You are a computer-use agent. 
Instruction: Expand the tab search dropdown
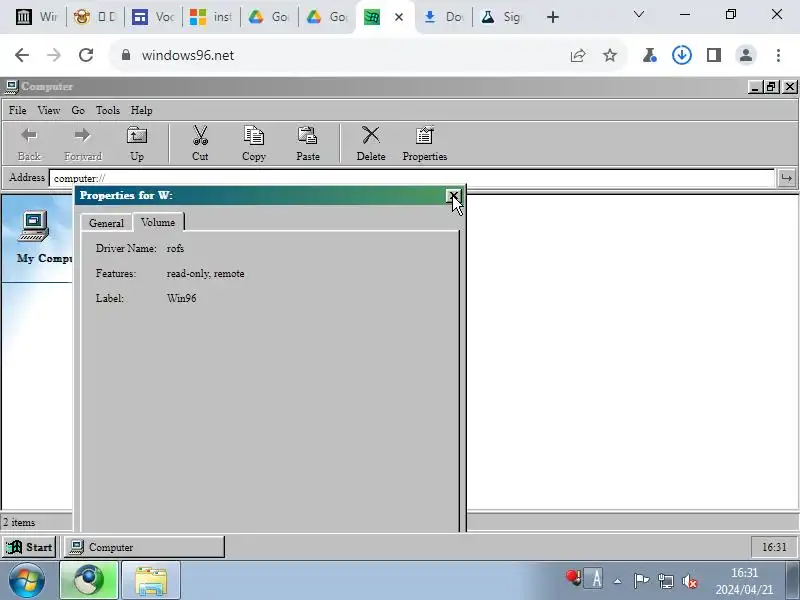(638, 14)
